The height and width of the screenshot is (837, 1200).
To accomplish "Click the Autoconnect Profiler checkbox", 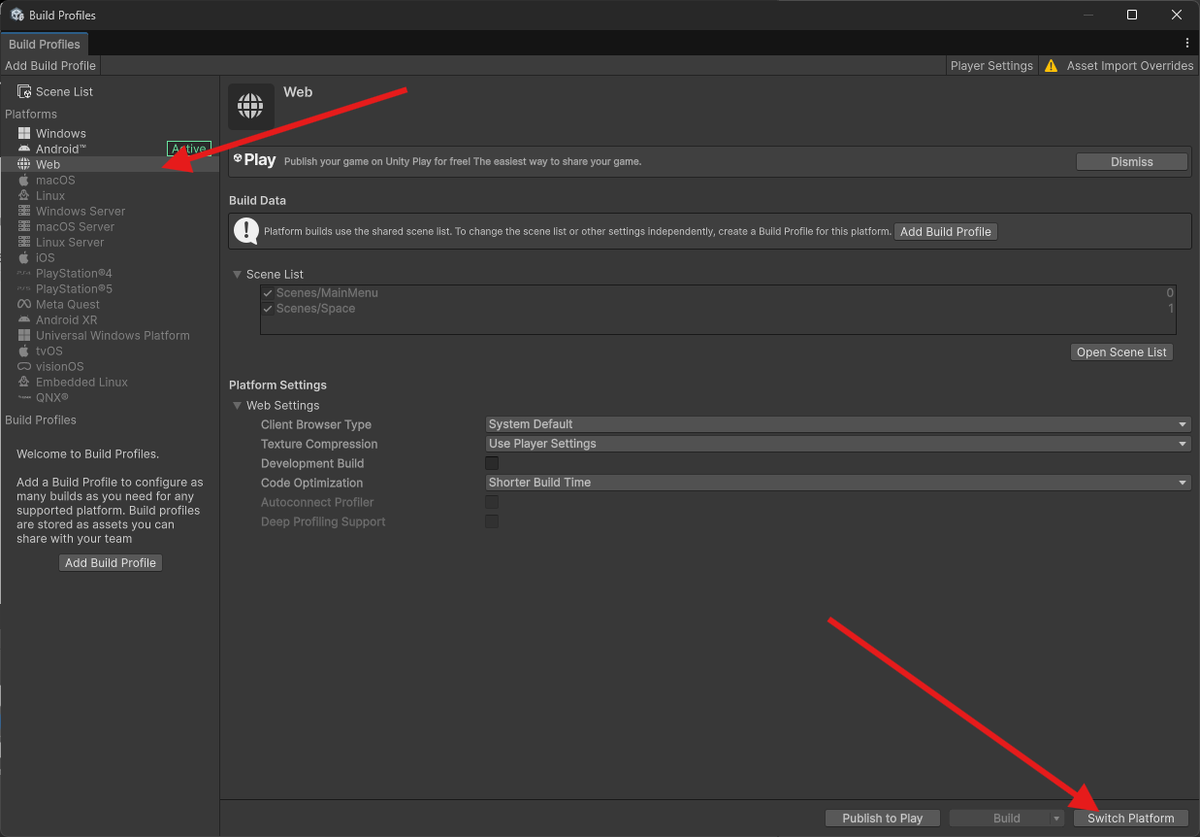I will 492,502.
